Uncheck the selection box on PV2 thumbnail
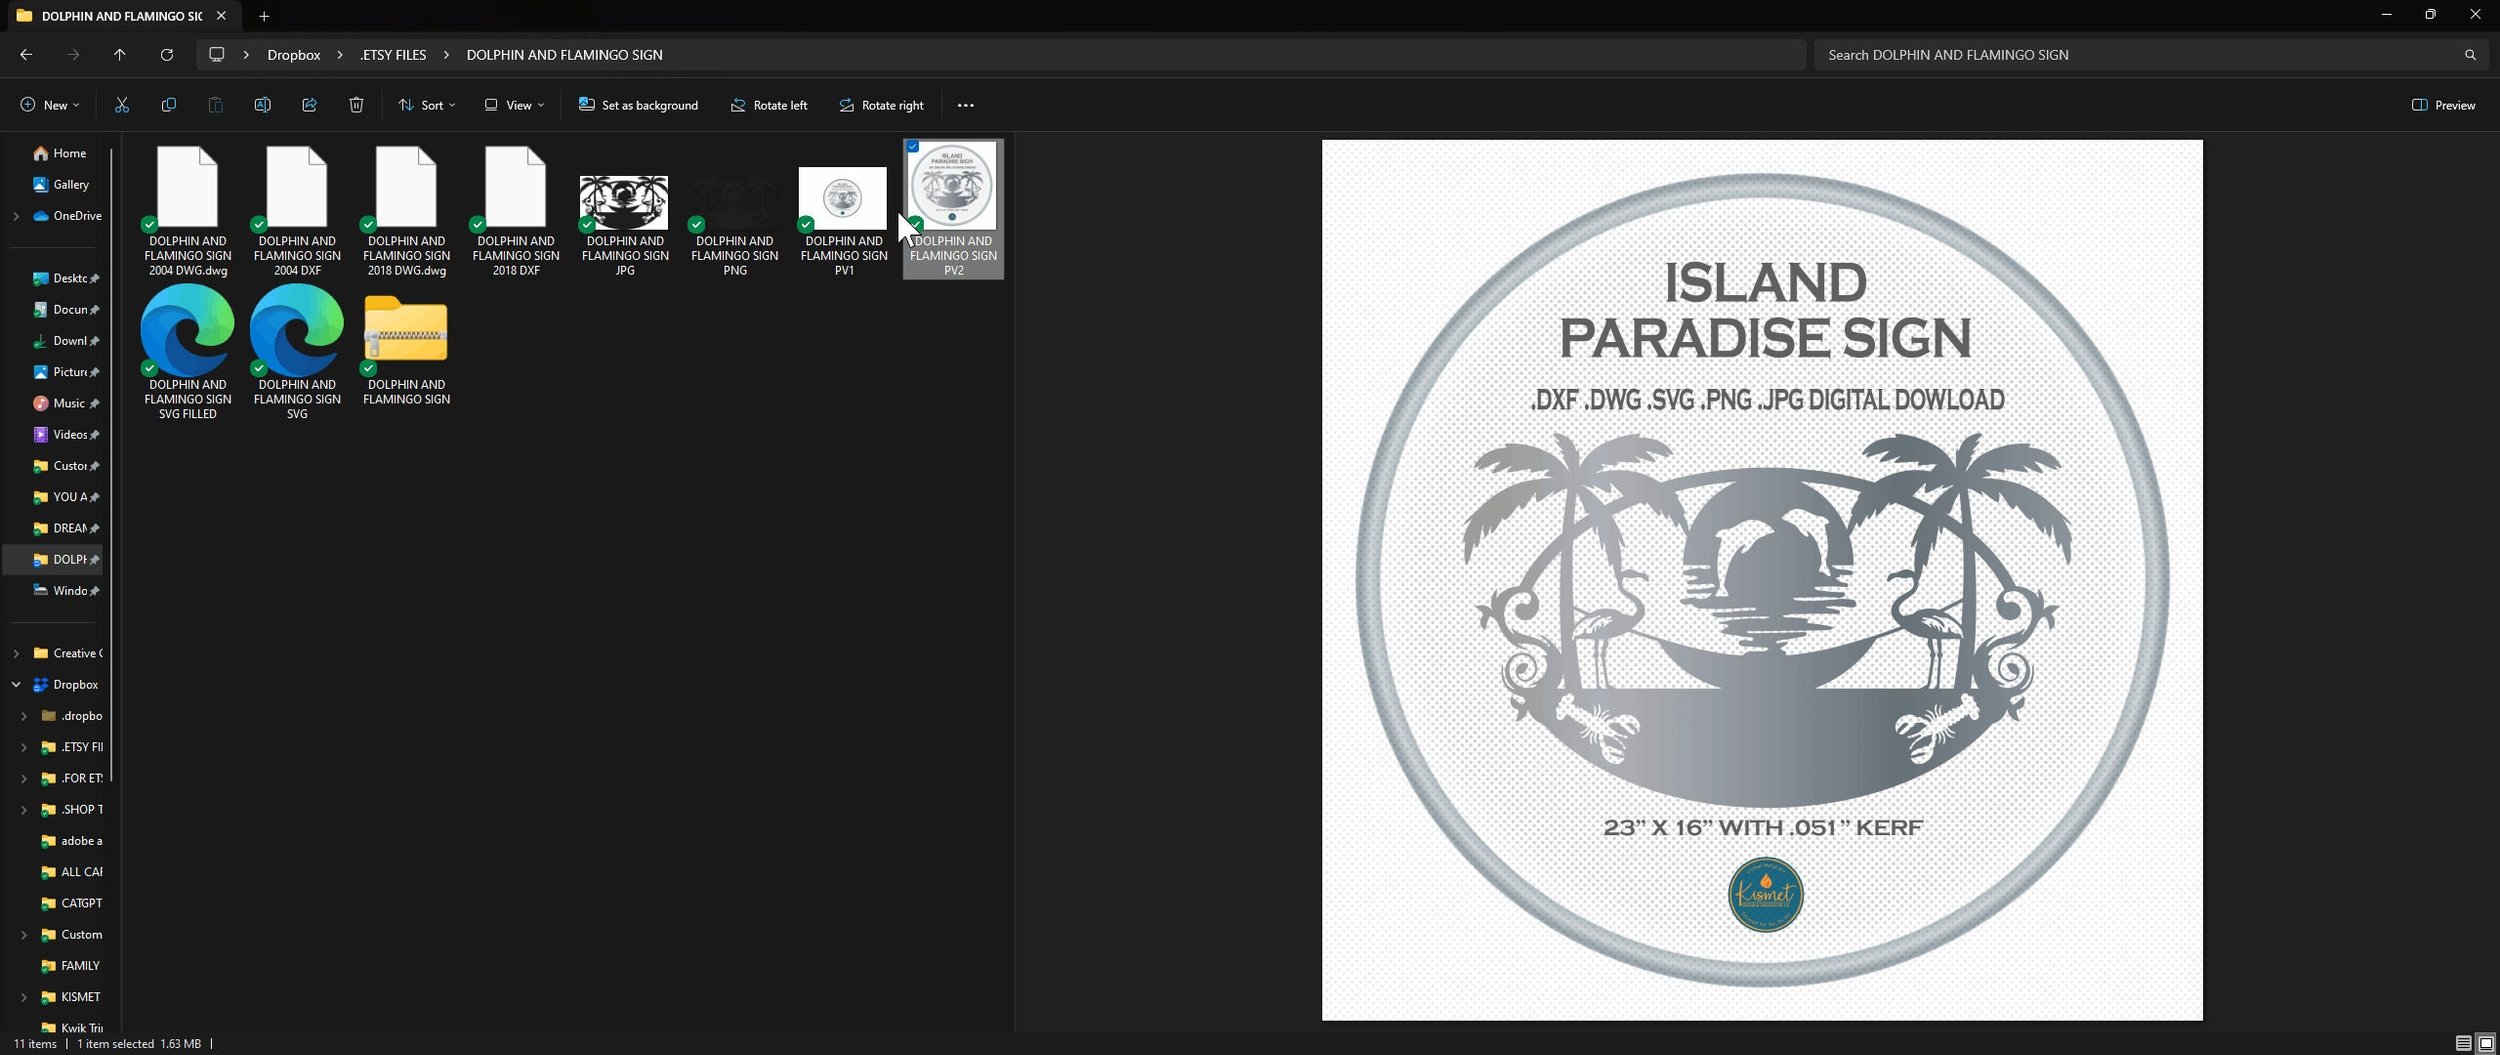2500x1055 pixels. [x=913, y=147]
